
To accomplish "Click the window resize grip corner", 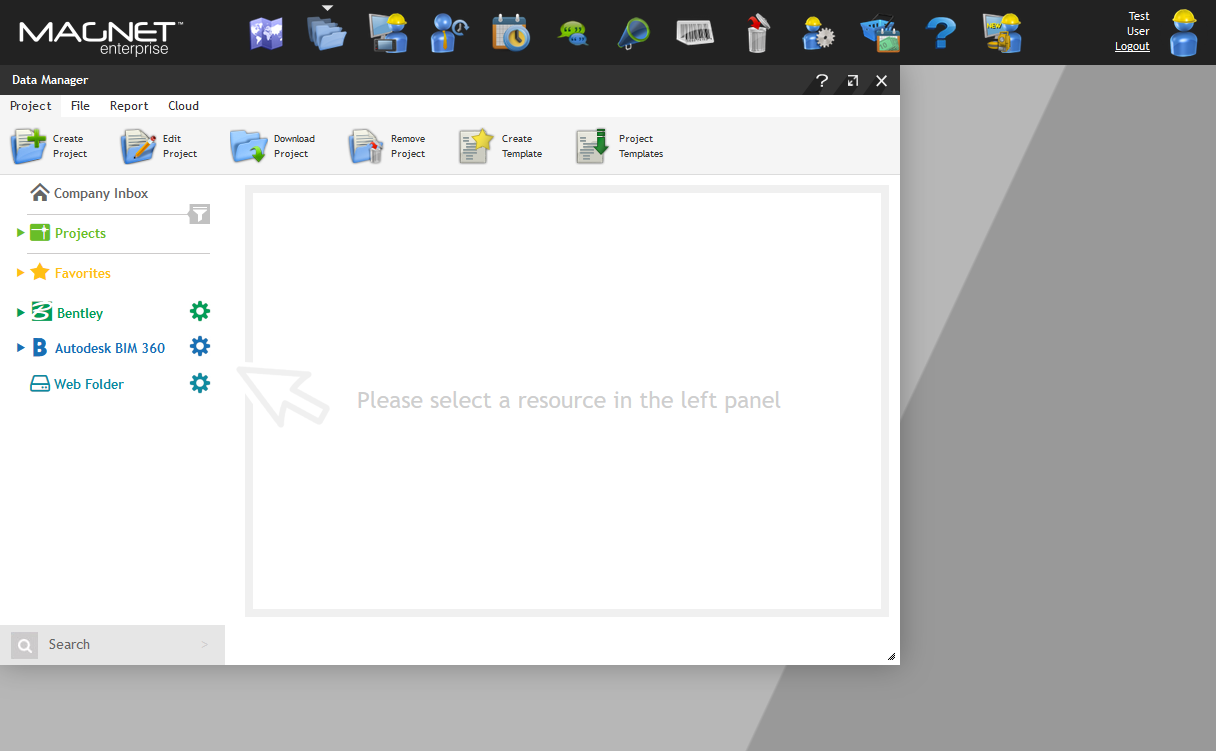I will pyautogui.click(x=891, y=657).
